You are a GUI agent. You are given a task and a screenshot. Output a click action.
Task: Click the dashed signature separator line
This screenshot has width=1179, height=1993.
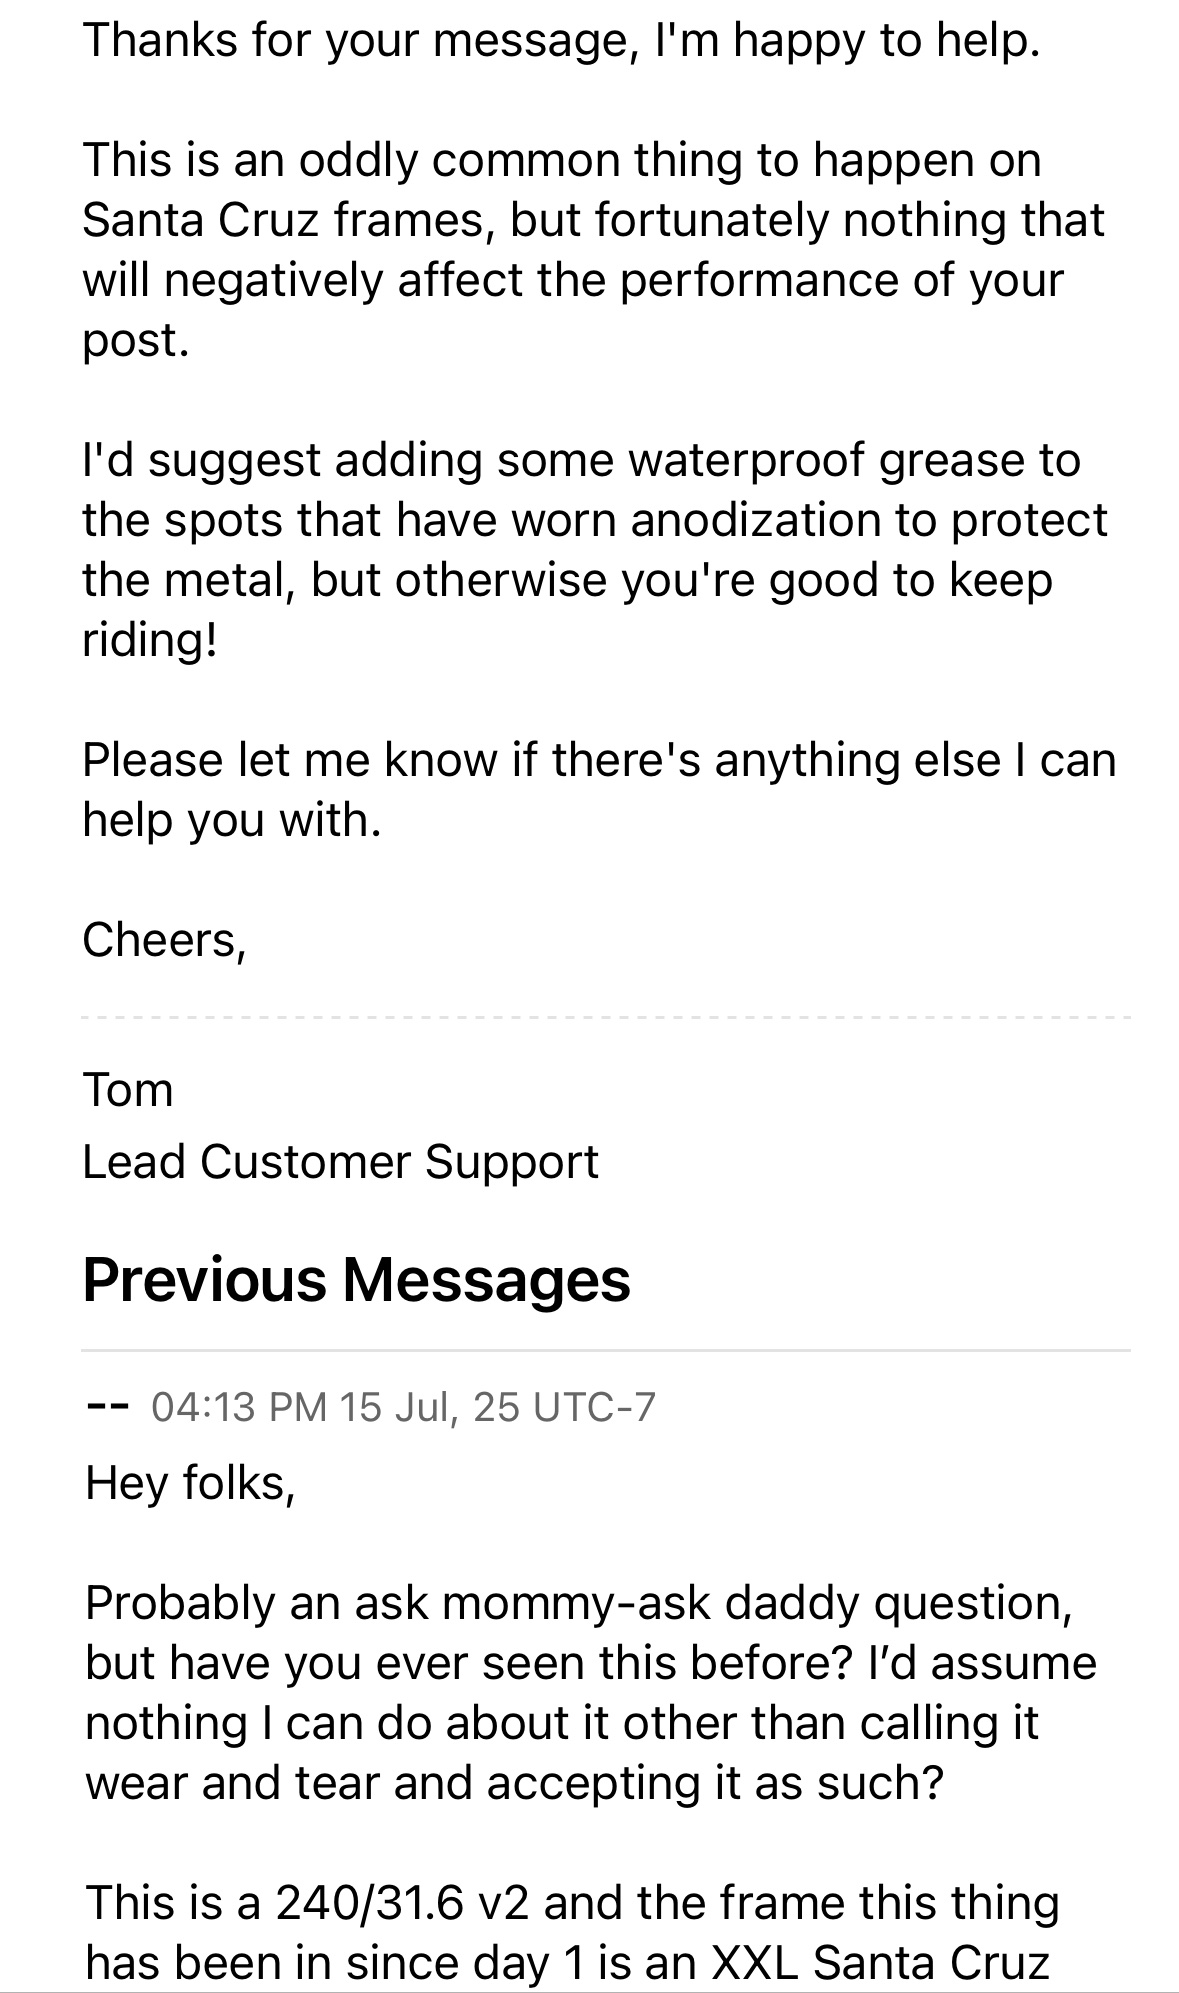(605, 1018)
